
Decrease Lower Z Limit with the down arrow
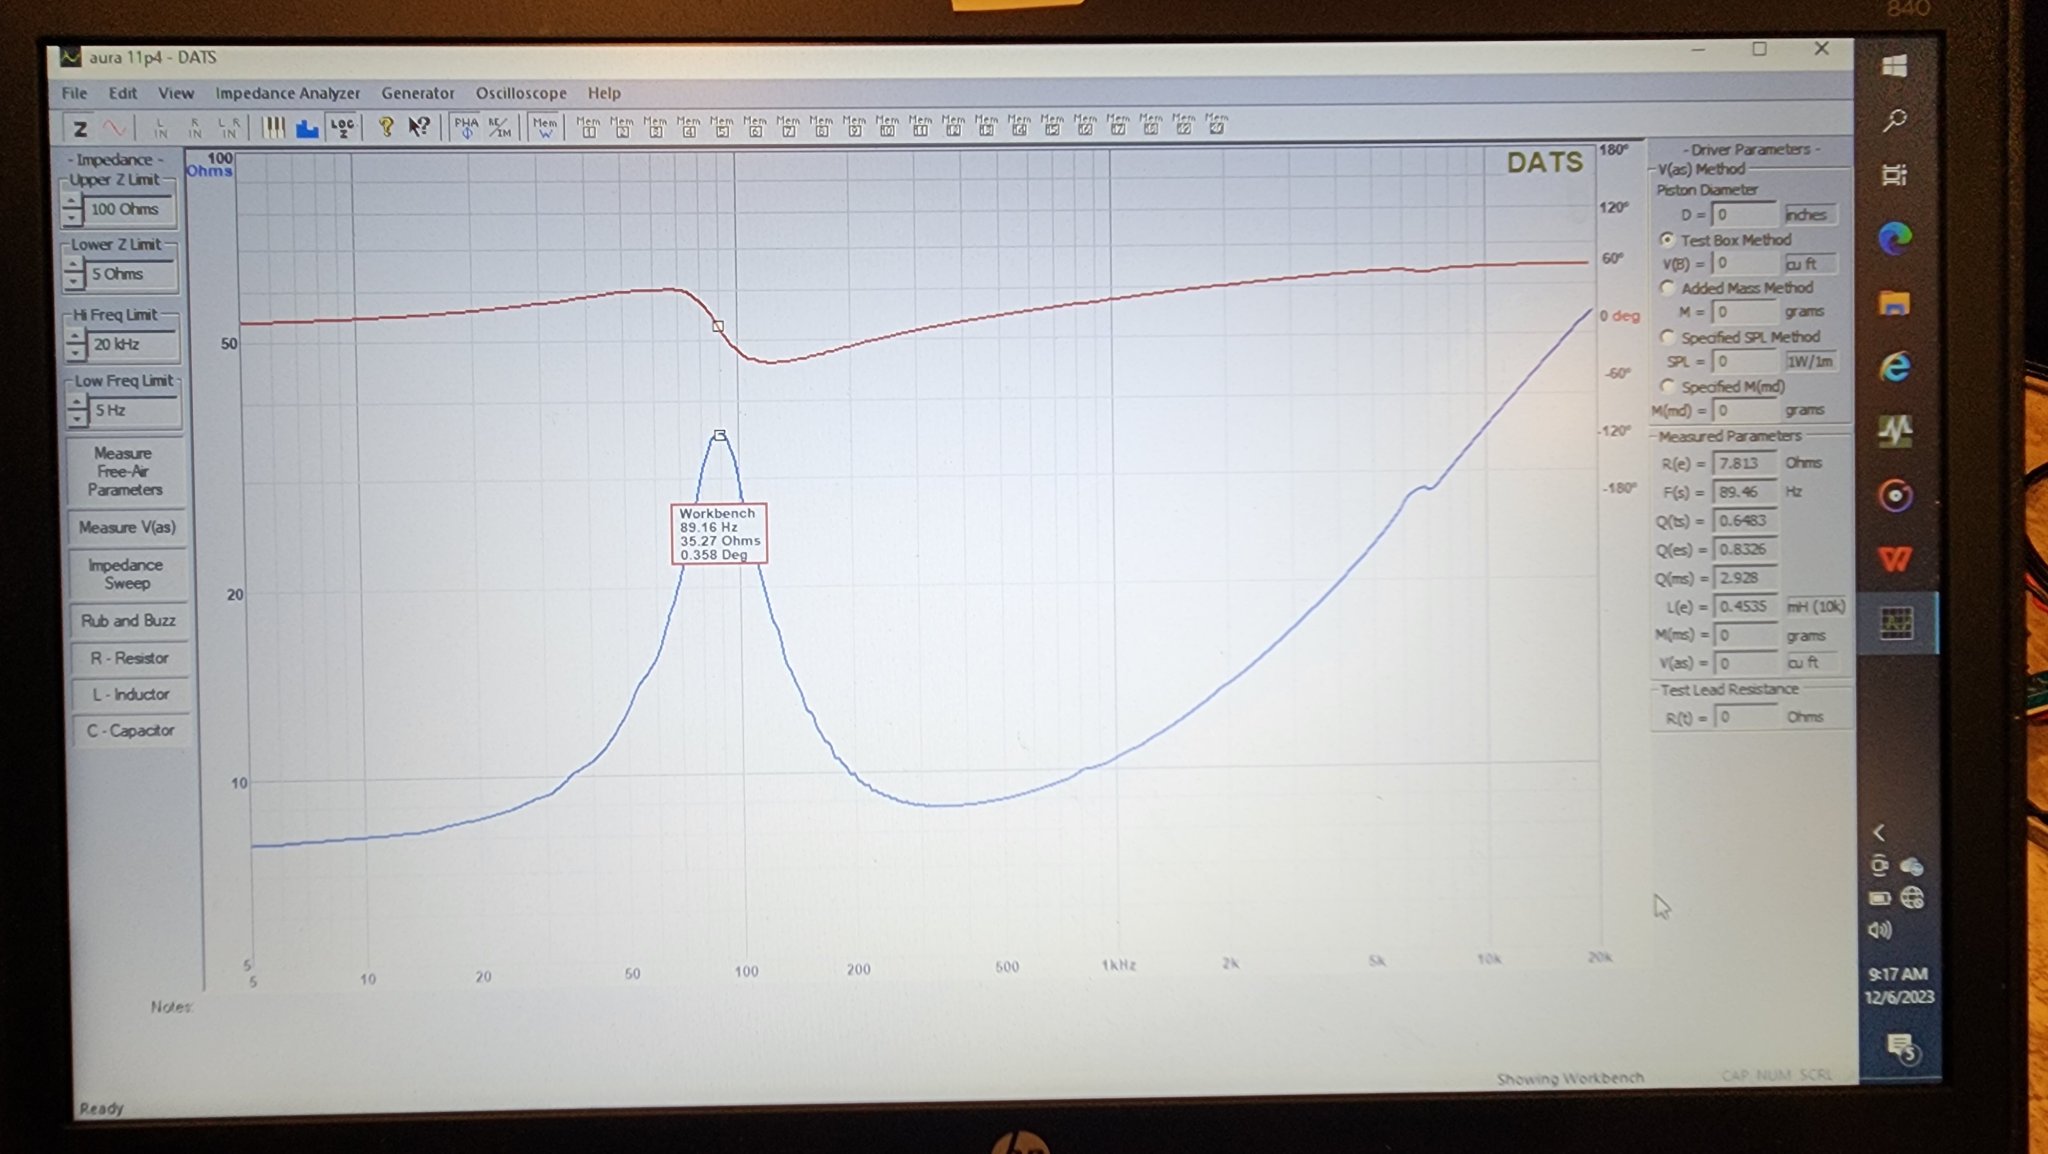[x=73, y=281]
